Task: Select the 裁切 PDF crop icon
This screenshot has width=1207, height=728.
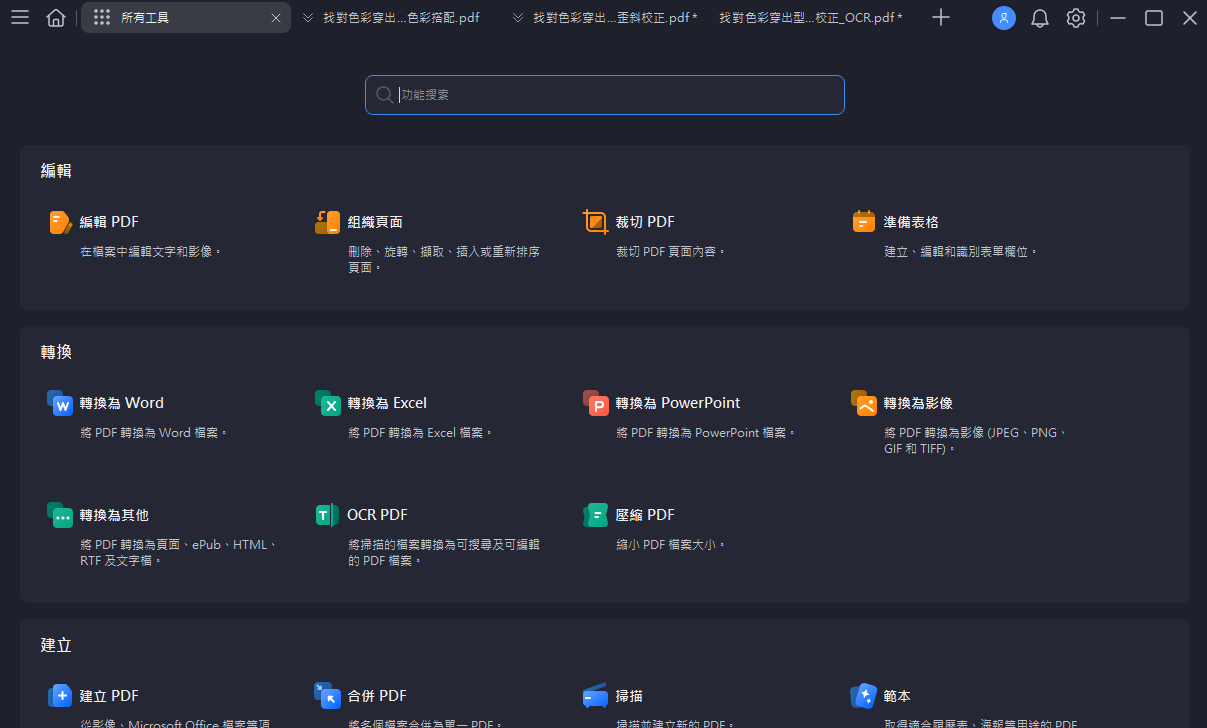Action: pyautogui.click(x=595, y=222)
